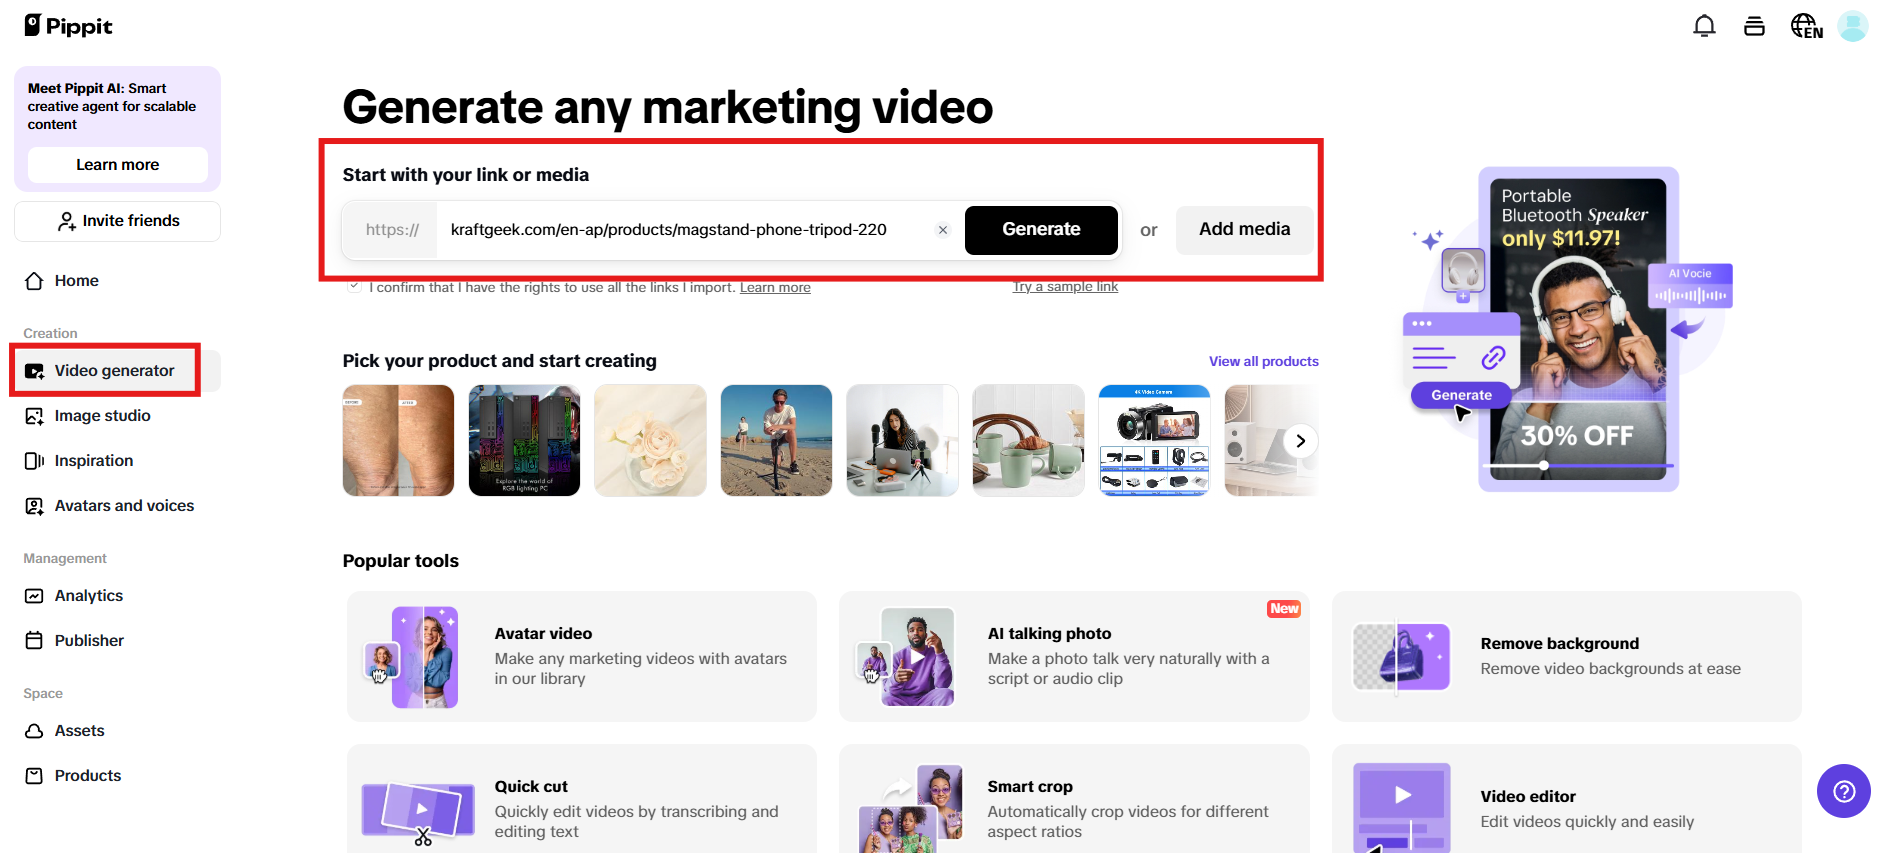This screenshot has width=1902, height=853.
Task: Open the Try a sample link
Action: click(x=1065, y=287)
